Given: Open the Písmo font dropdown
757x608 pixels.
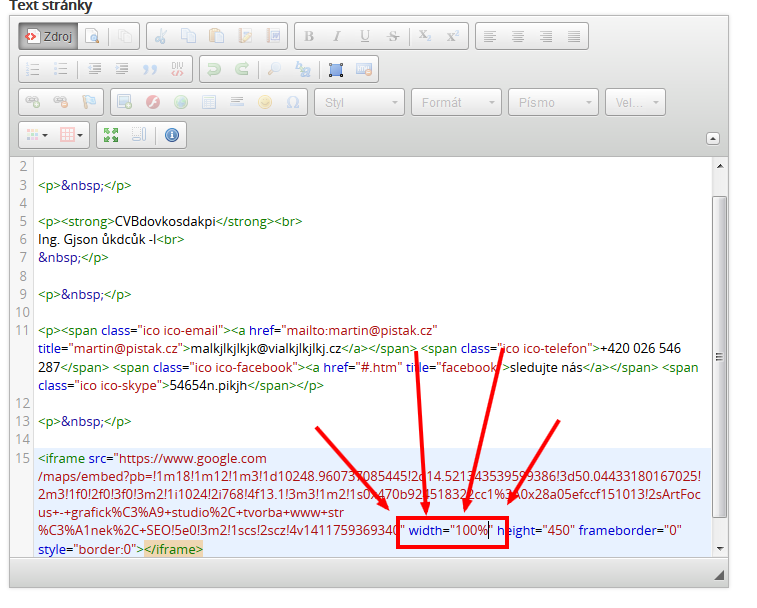Looking at the screenshot, I should click(553, 102).
